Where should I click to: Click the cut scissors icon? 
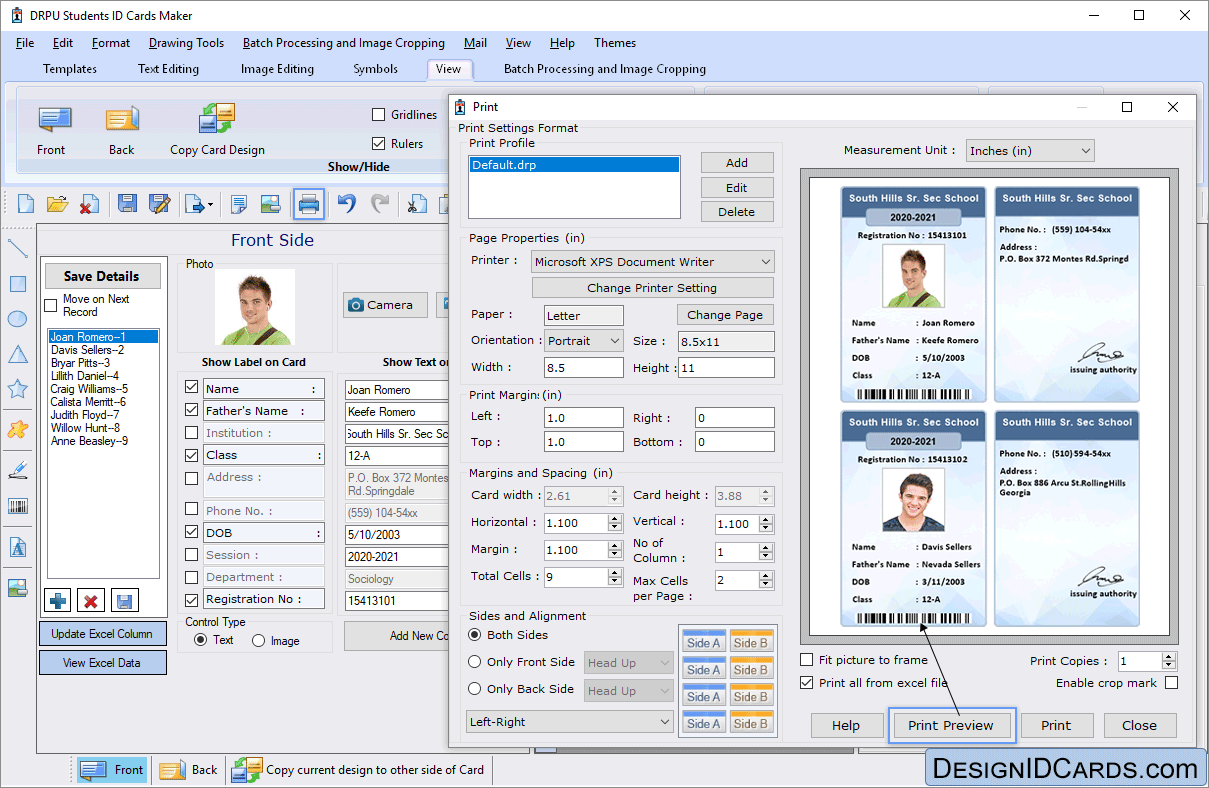(x=417, y=204)
